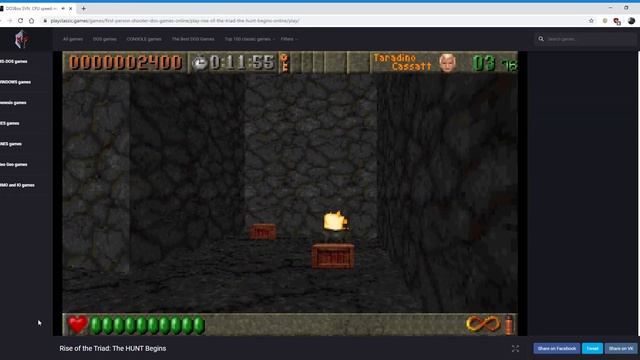Click the browser forward arrow

point(9,20)
